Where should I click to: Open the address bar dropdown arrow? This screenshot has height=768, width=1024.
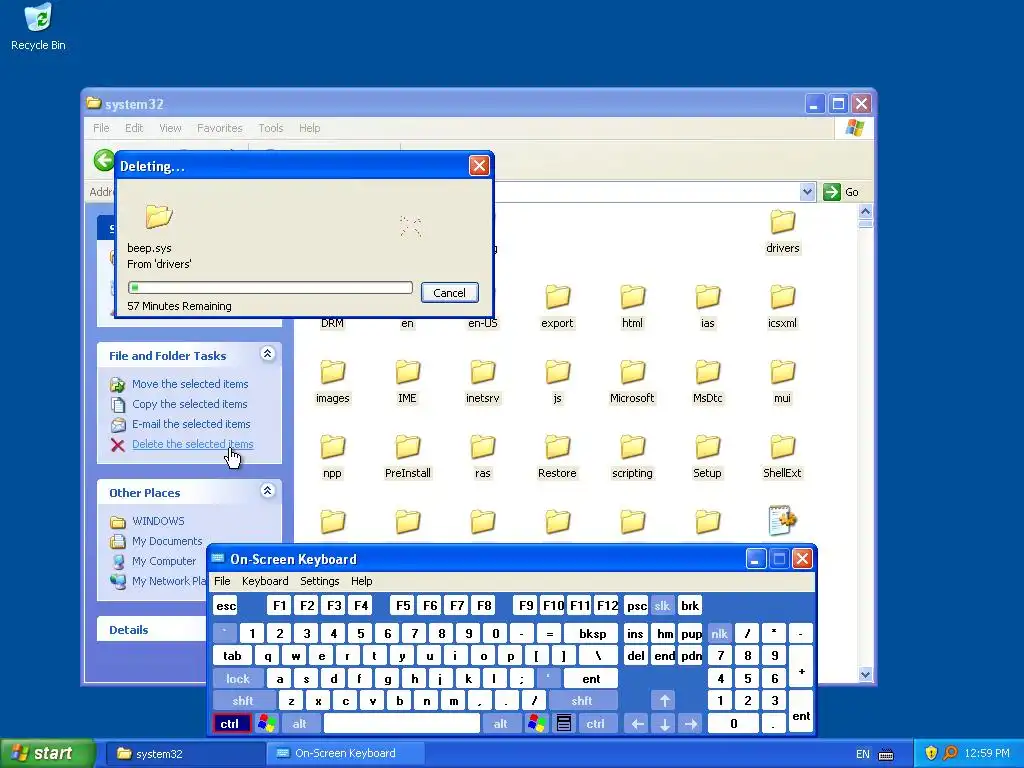point(807,192)
